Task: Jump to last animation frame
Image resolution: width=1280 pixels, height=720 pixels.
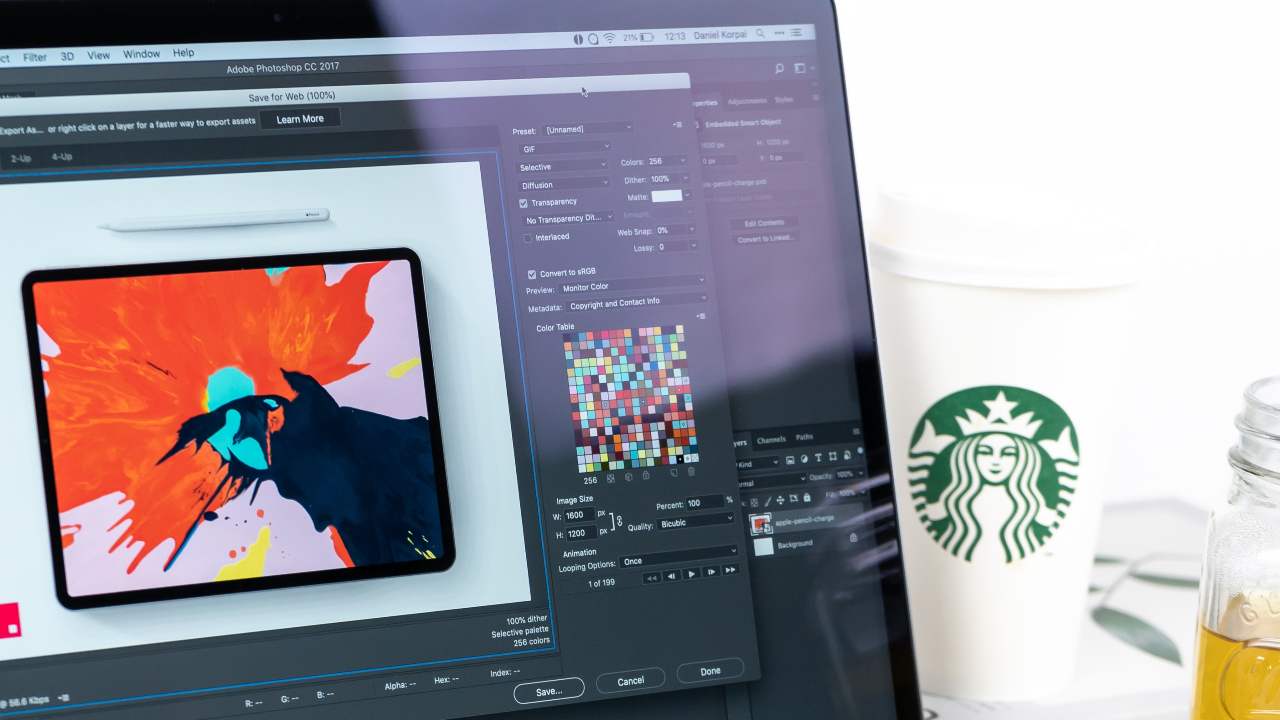Action: coord(730,570)
